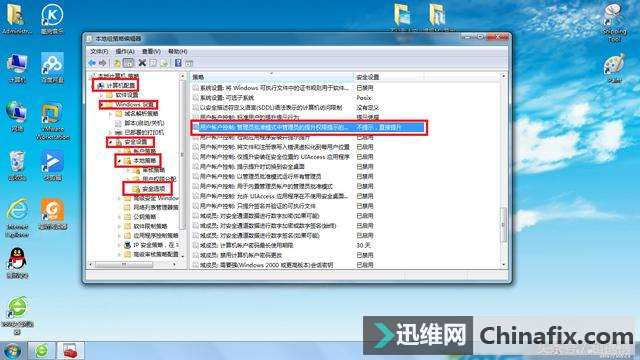Launch the blue K music player icon
The height and width of the screenshot is (360, 640).
[x=52, y=19]
